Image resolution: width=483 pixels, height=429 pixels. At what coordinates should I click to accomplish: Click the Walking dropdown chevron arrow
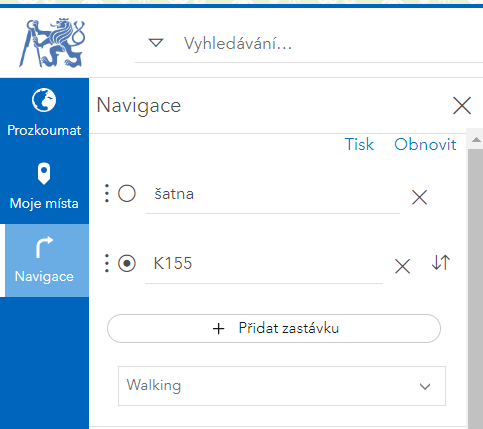coord(425,386)
